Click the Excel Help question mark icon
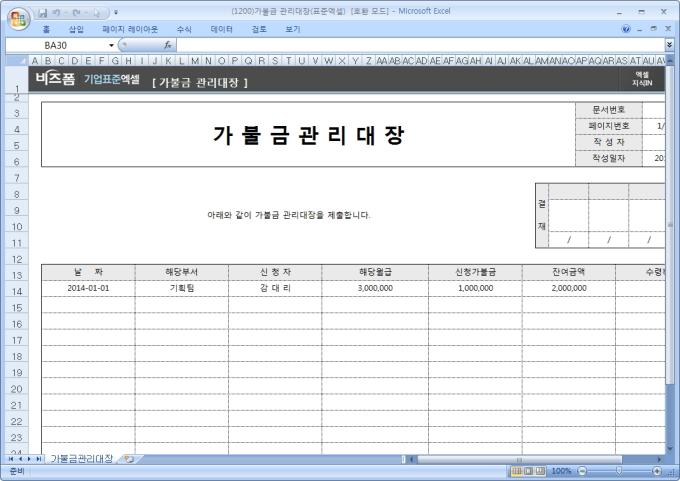680x481 pixels. click(x=626, y=29)
